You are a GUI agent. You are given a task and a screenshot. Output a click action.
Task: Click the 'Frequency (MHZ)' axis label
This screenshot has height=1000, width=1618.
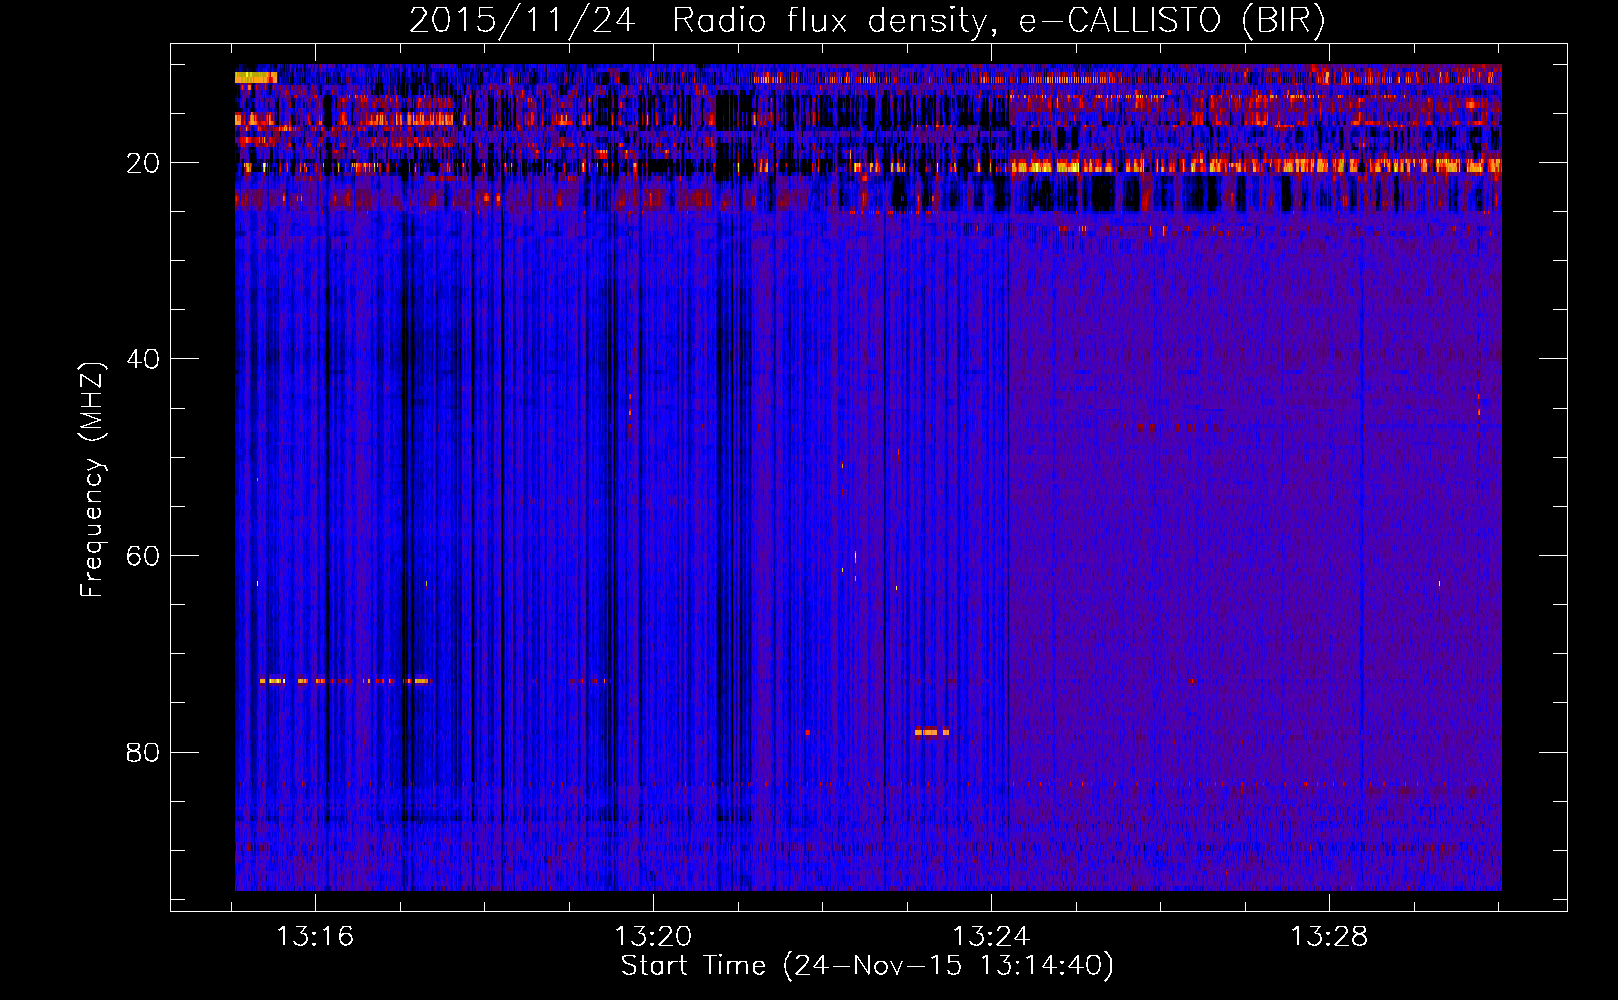click(91, 480)
